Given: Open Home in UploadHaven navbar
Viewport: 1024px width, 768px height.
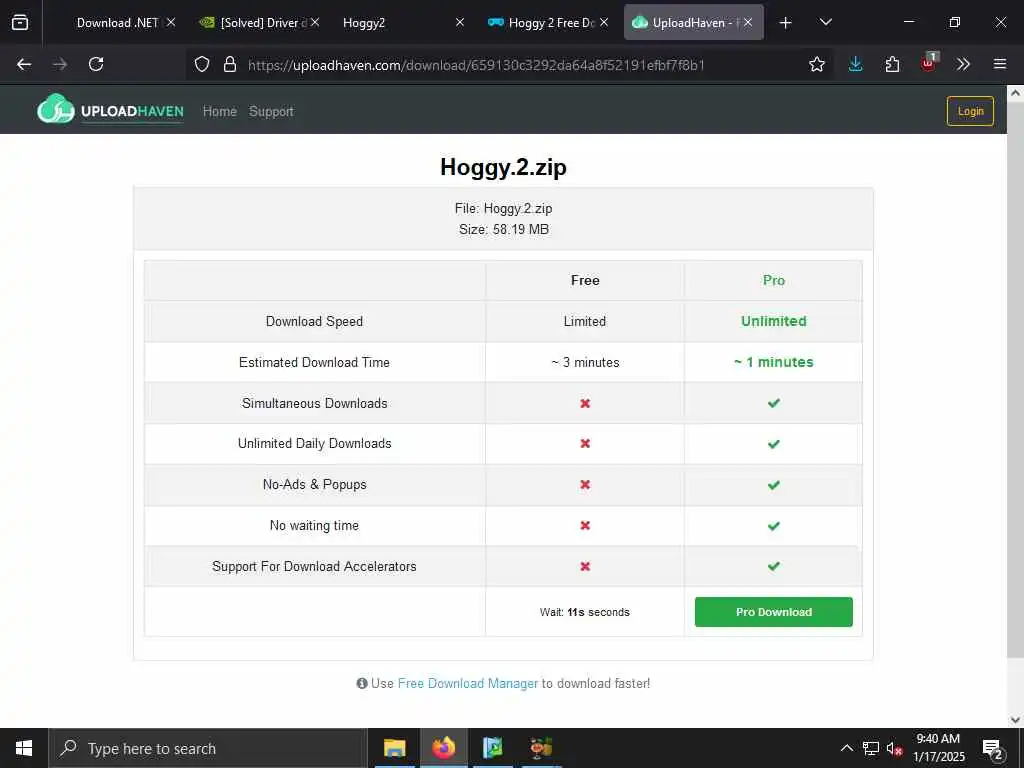Looking at the screenshot, I should [219, 111].
